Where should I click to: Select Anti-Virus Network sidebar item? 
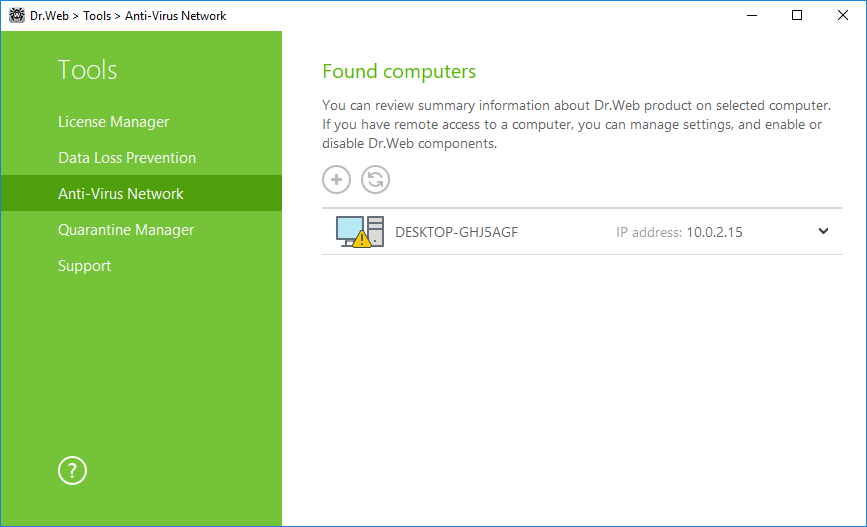[142, 194]
